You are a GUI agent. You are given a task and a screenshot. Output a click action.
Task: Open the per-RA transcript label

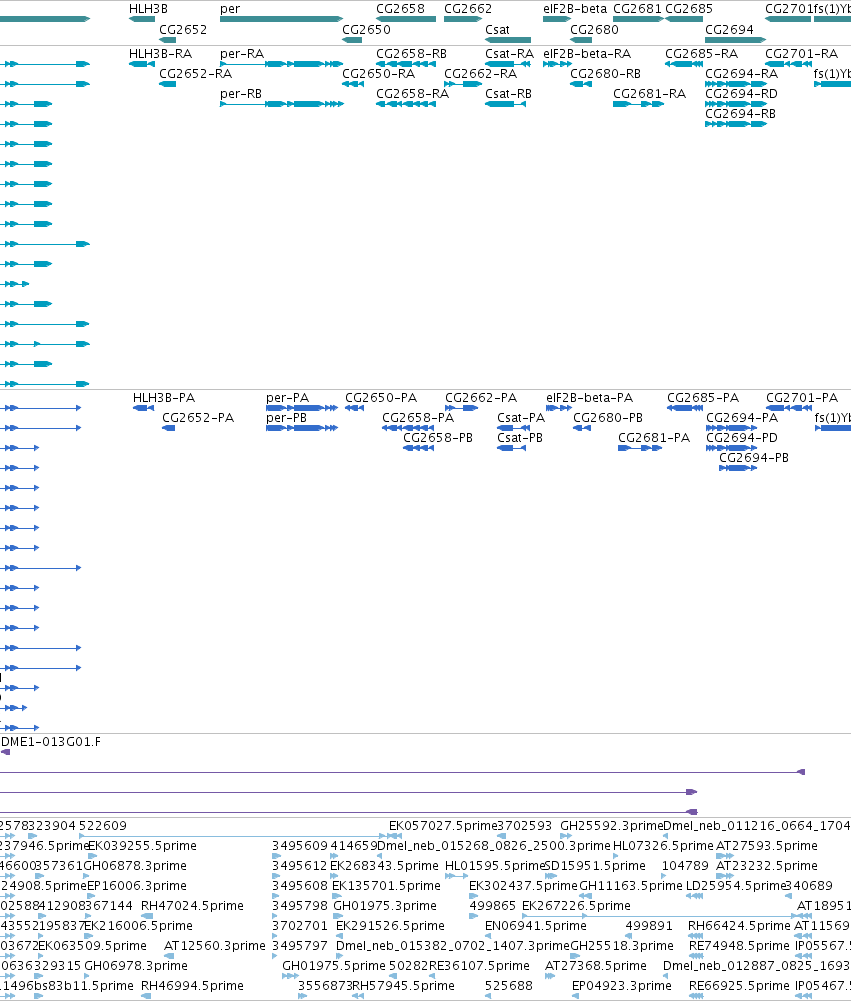click(x=242, y=54)
